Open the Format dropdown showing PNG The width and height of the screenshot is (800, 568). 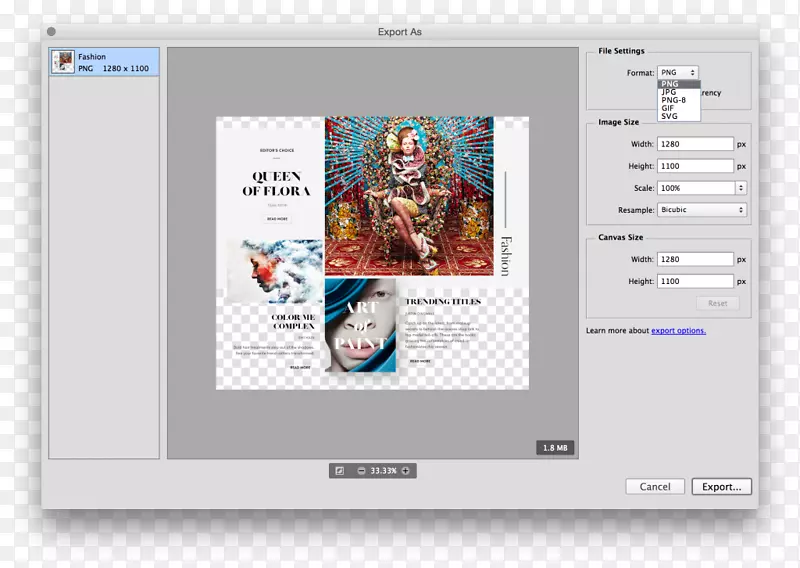677,73
